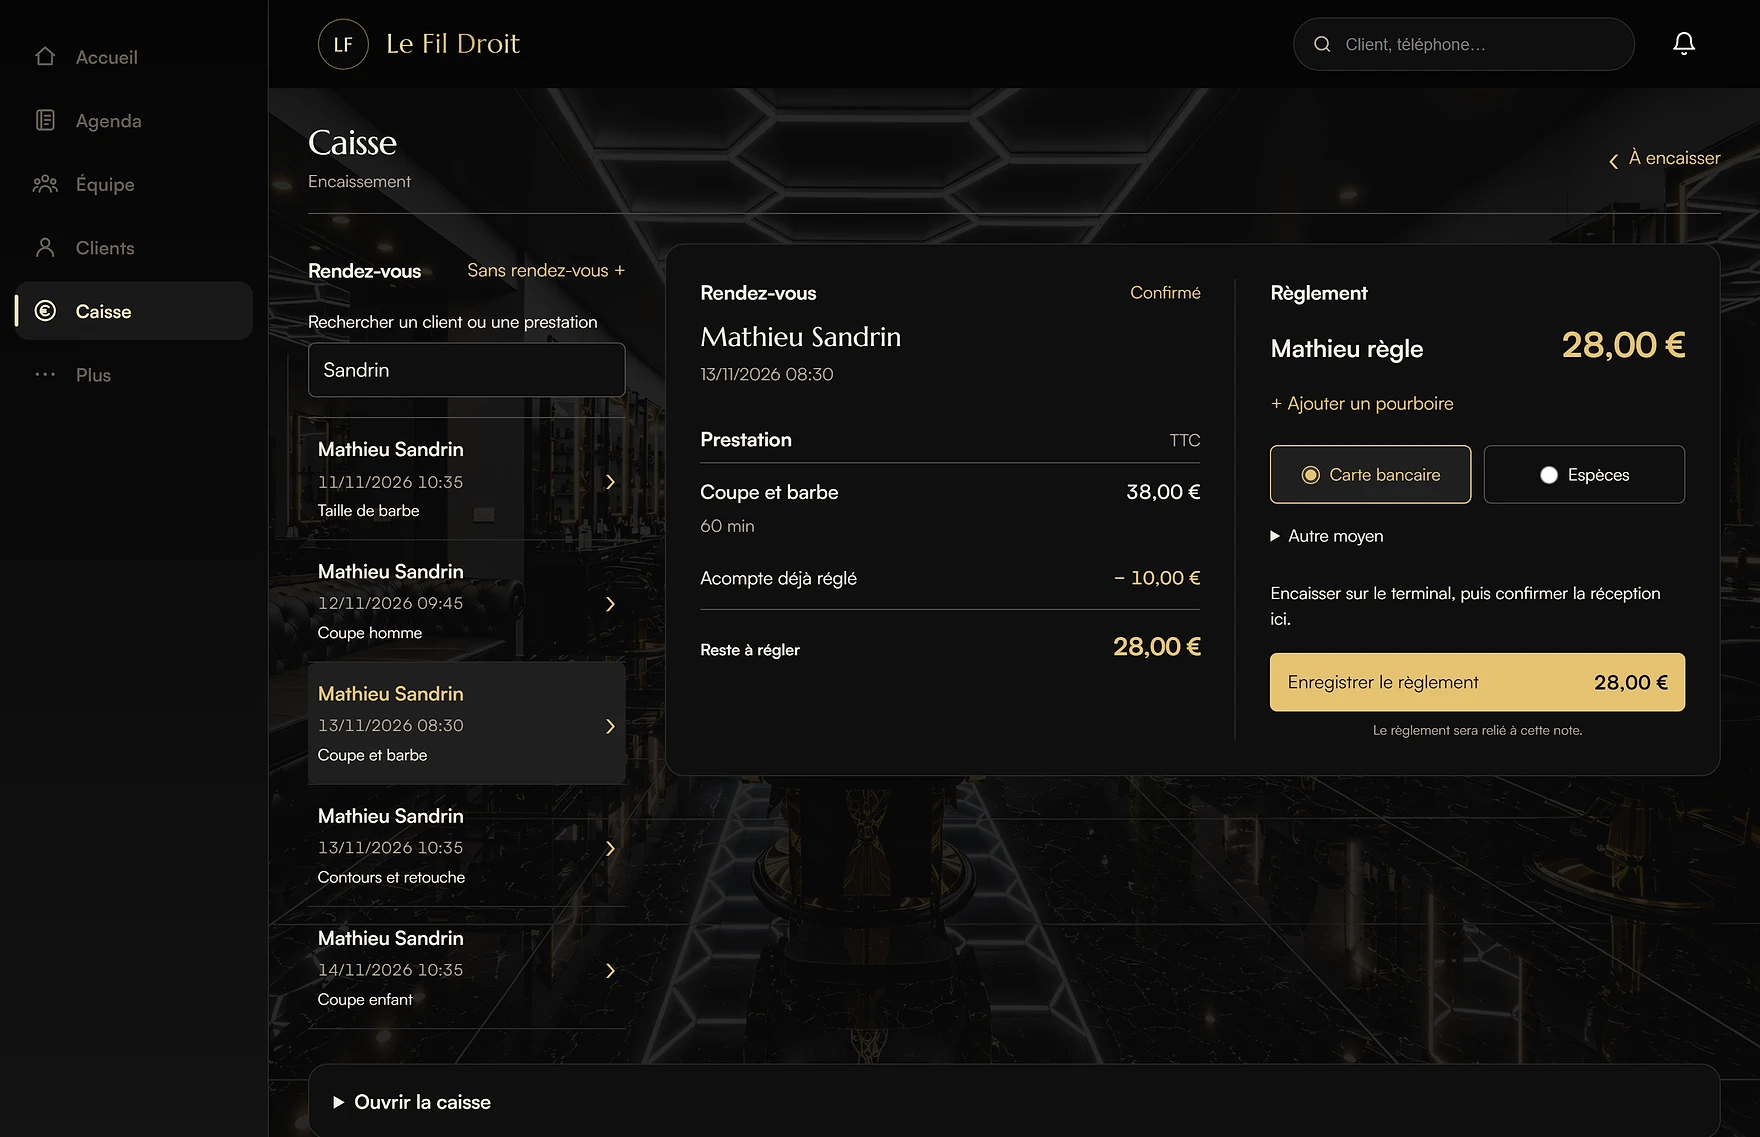Open the Agenda menu item
Screen dimensions: 1760x1137
pyautogui.click(x=134, y=121)
